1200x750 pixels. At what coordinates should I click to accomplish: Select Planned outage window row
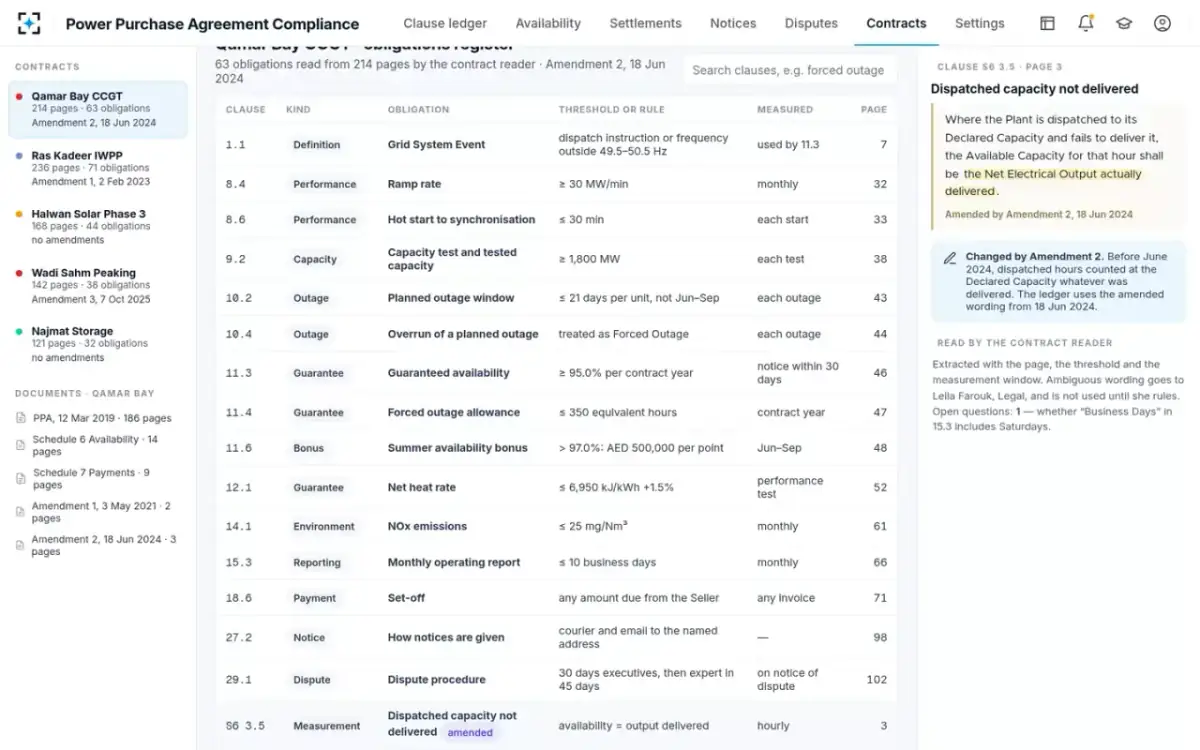[x=556, y=298]
